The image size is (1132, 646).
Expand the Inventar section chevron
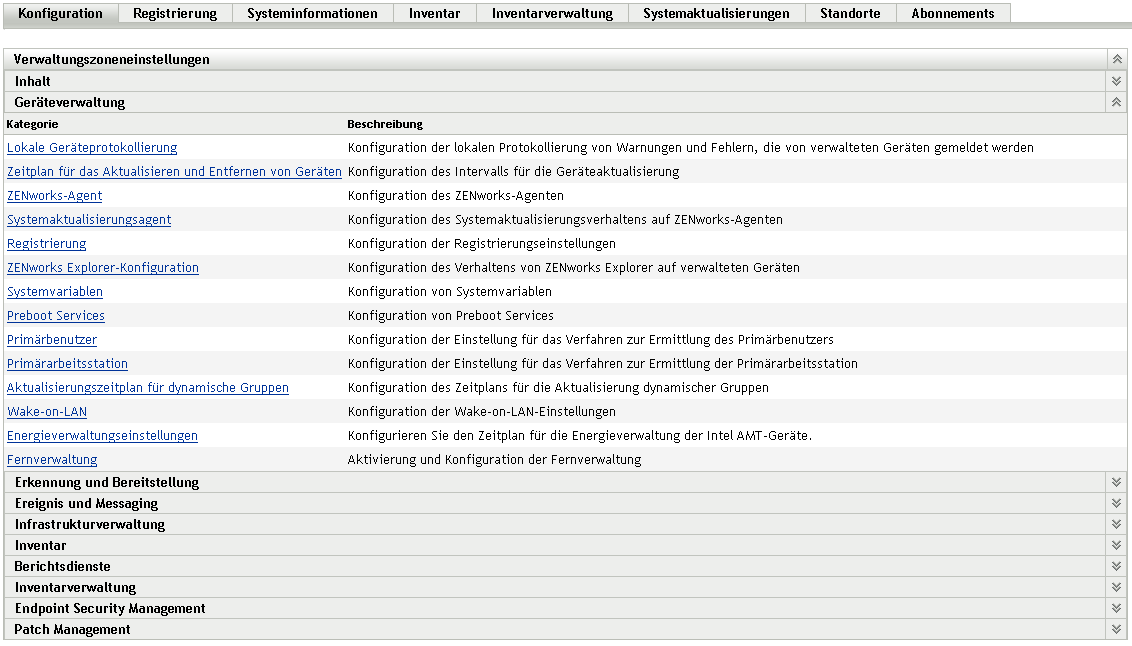click(1117, 545)
